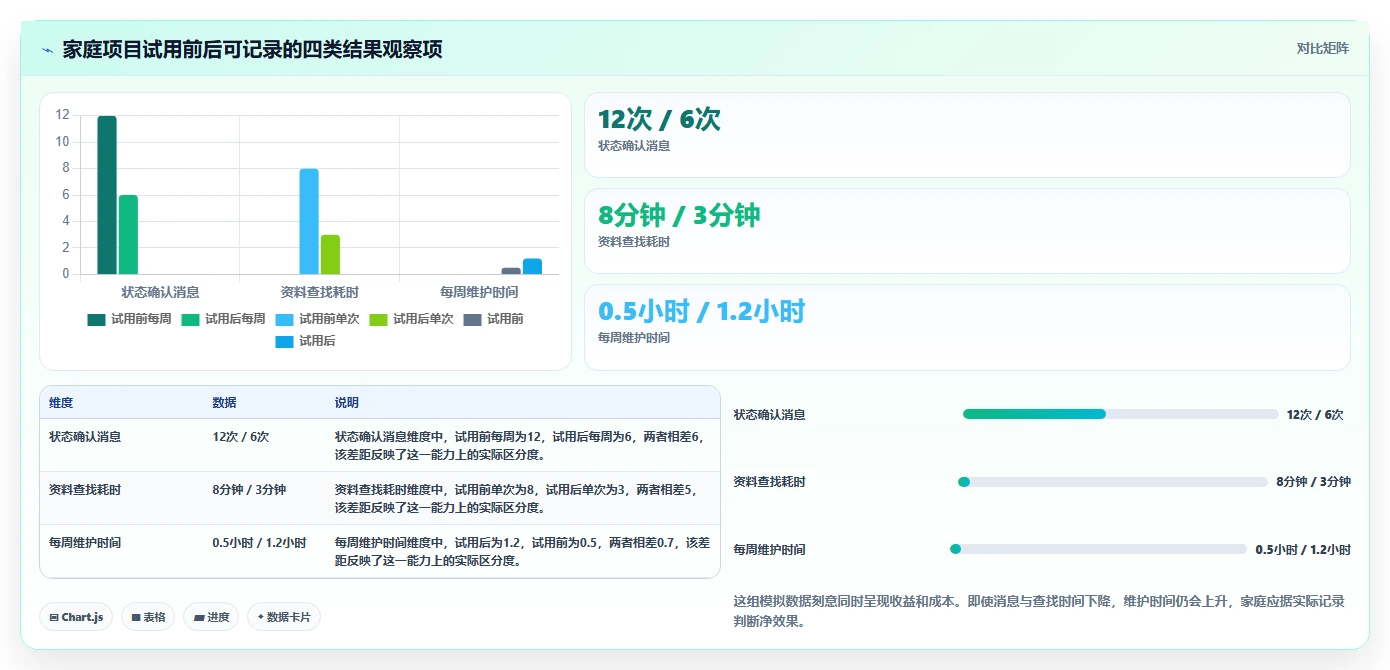The width and height of the screenshot is (1390, 670).
Task: Click the 0.5小时 / 1.2小时 progress value
Action: 1303,550
